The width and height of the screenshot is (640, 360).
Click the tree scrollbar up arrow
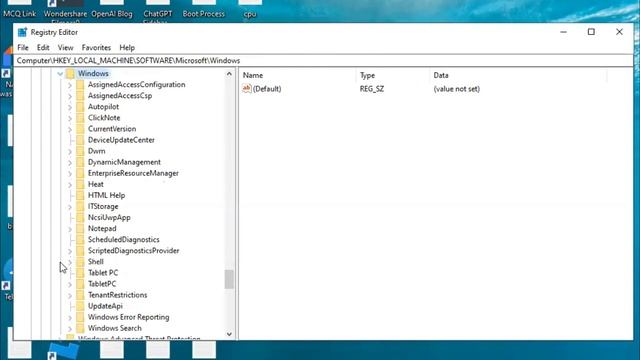click(229, 74)
